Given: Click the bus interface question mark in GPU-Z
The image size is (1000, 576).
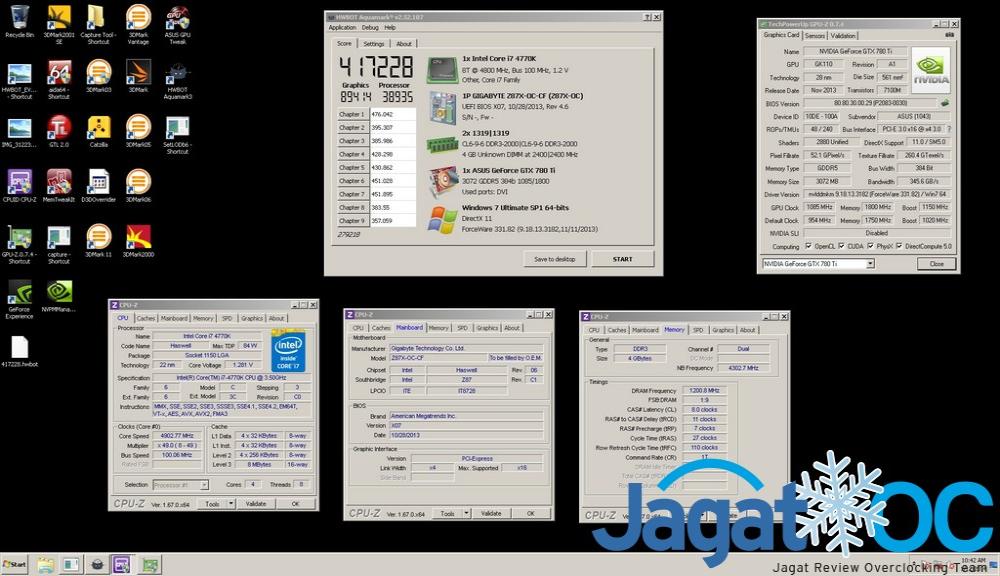Looking at the screenshot, I should click(x=949, y=129).
